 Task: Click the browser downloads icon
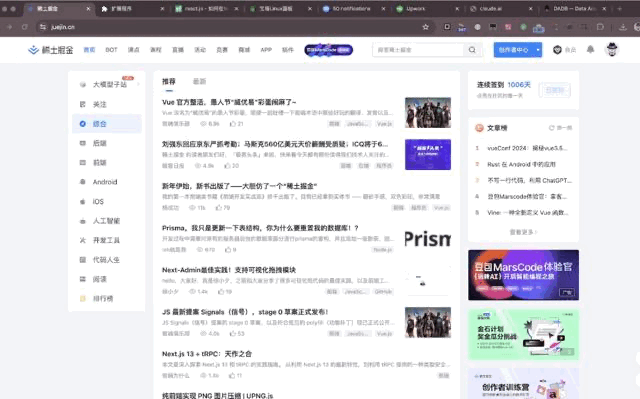[x=622, y=27]
